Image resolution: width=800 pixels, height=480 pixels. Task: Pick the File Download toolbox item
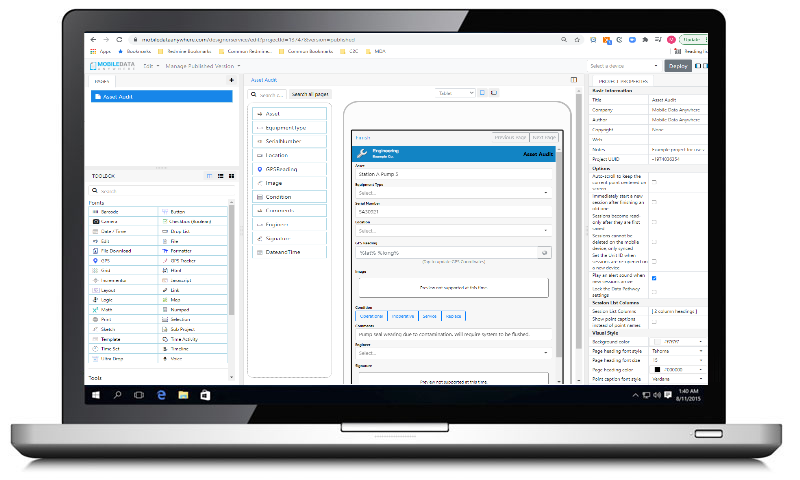point(117,251)
